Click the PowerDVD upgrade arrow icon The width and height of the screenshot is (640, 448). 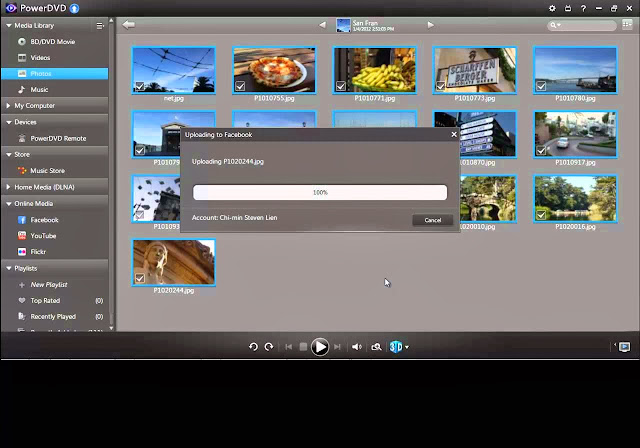(x=74, y=8)
